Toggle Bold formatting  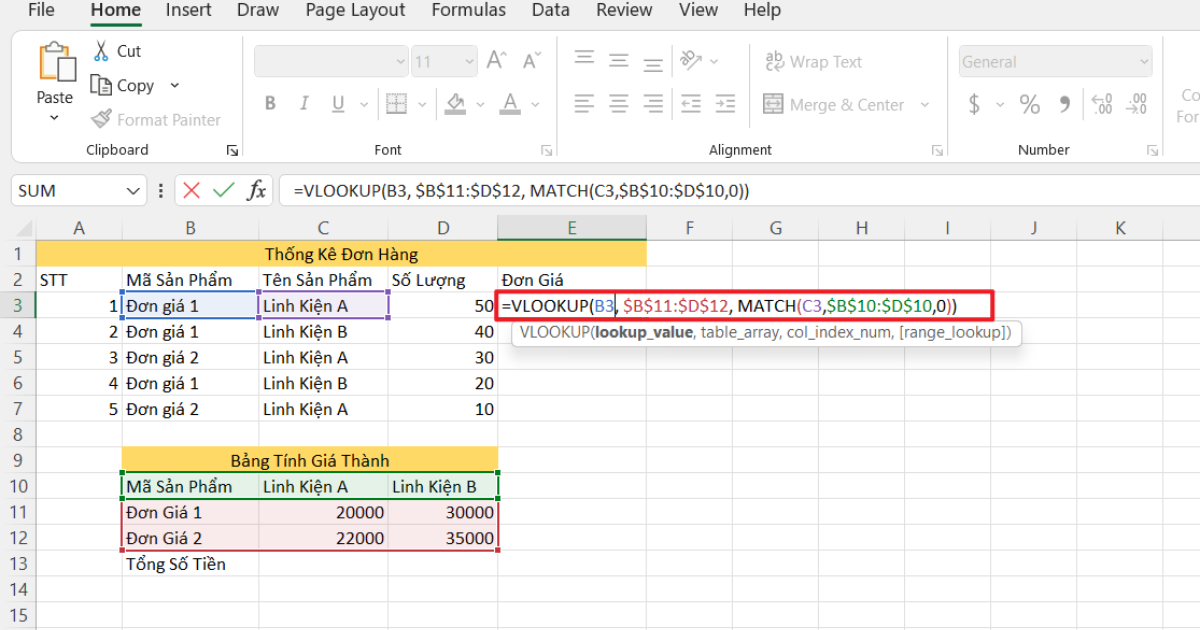(270, 104)
